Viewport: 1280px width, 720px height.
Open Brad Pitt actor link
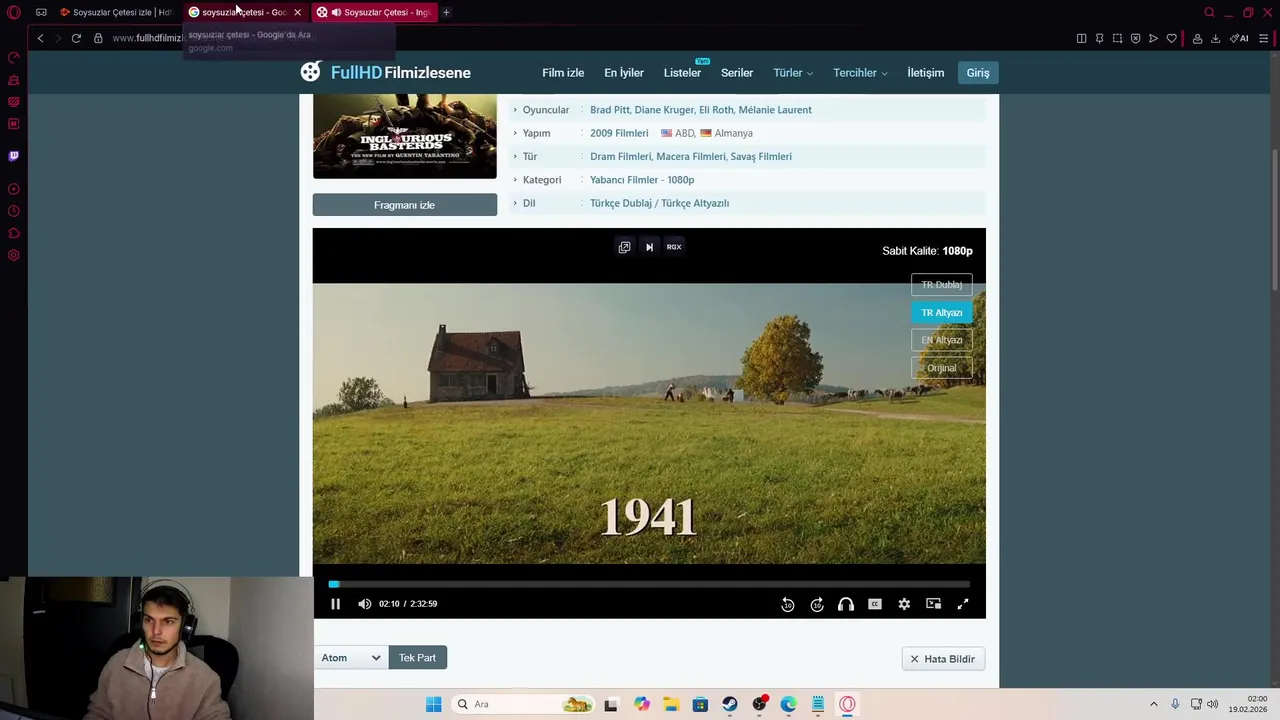click(x=609, y=110)
